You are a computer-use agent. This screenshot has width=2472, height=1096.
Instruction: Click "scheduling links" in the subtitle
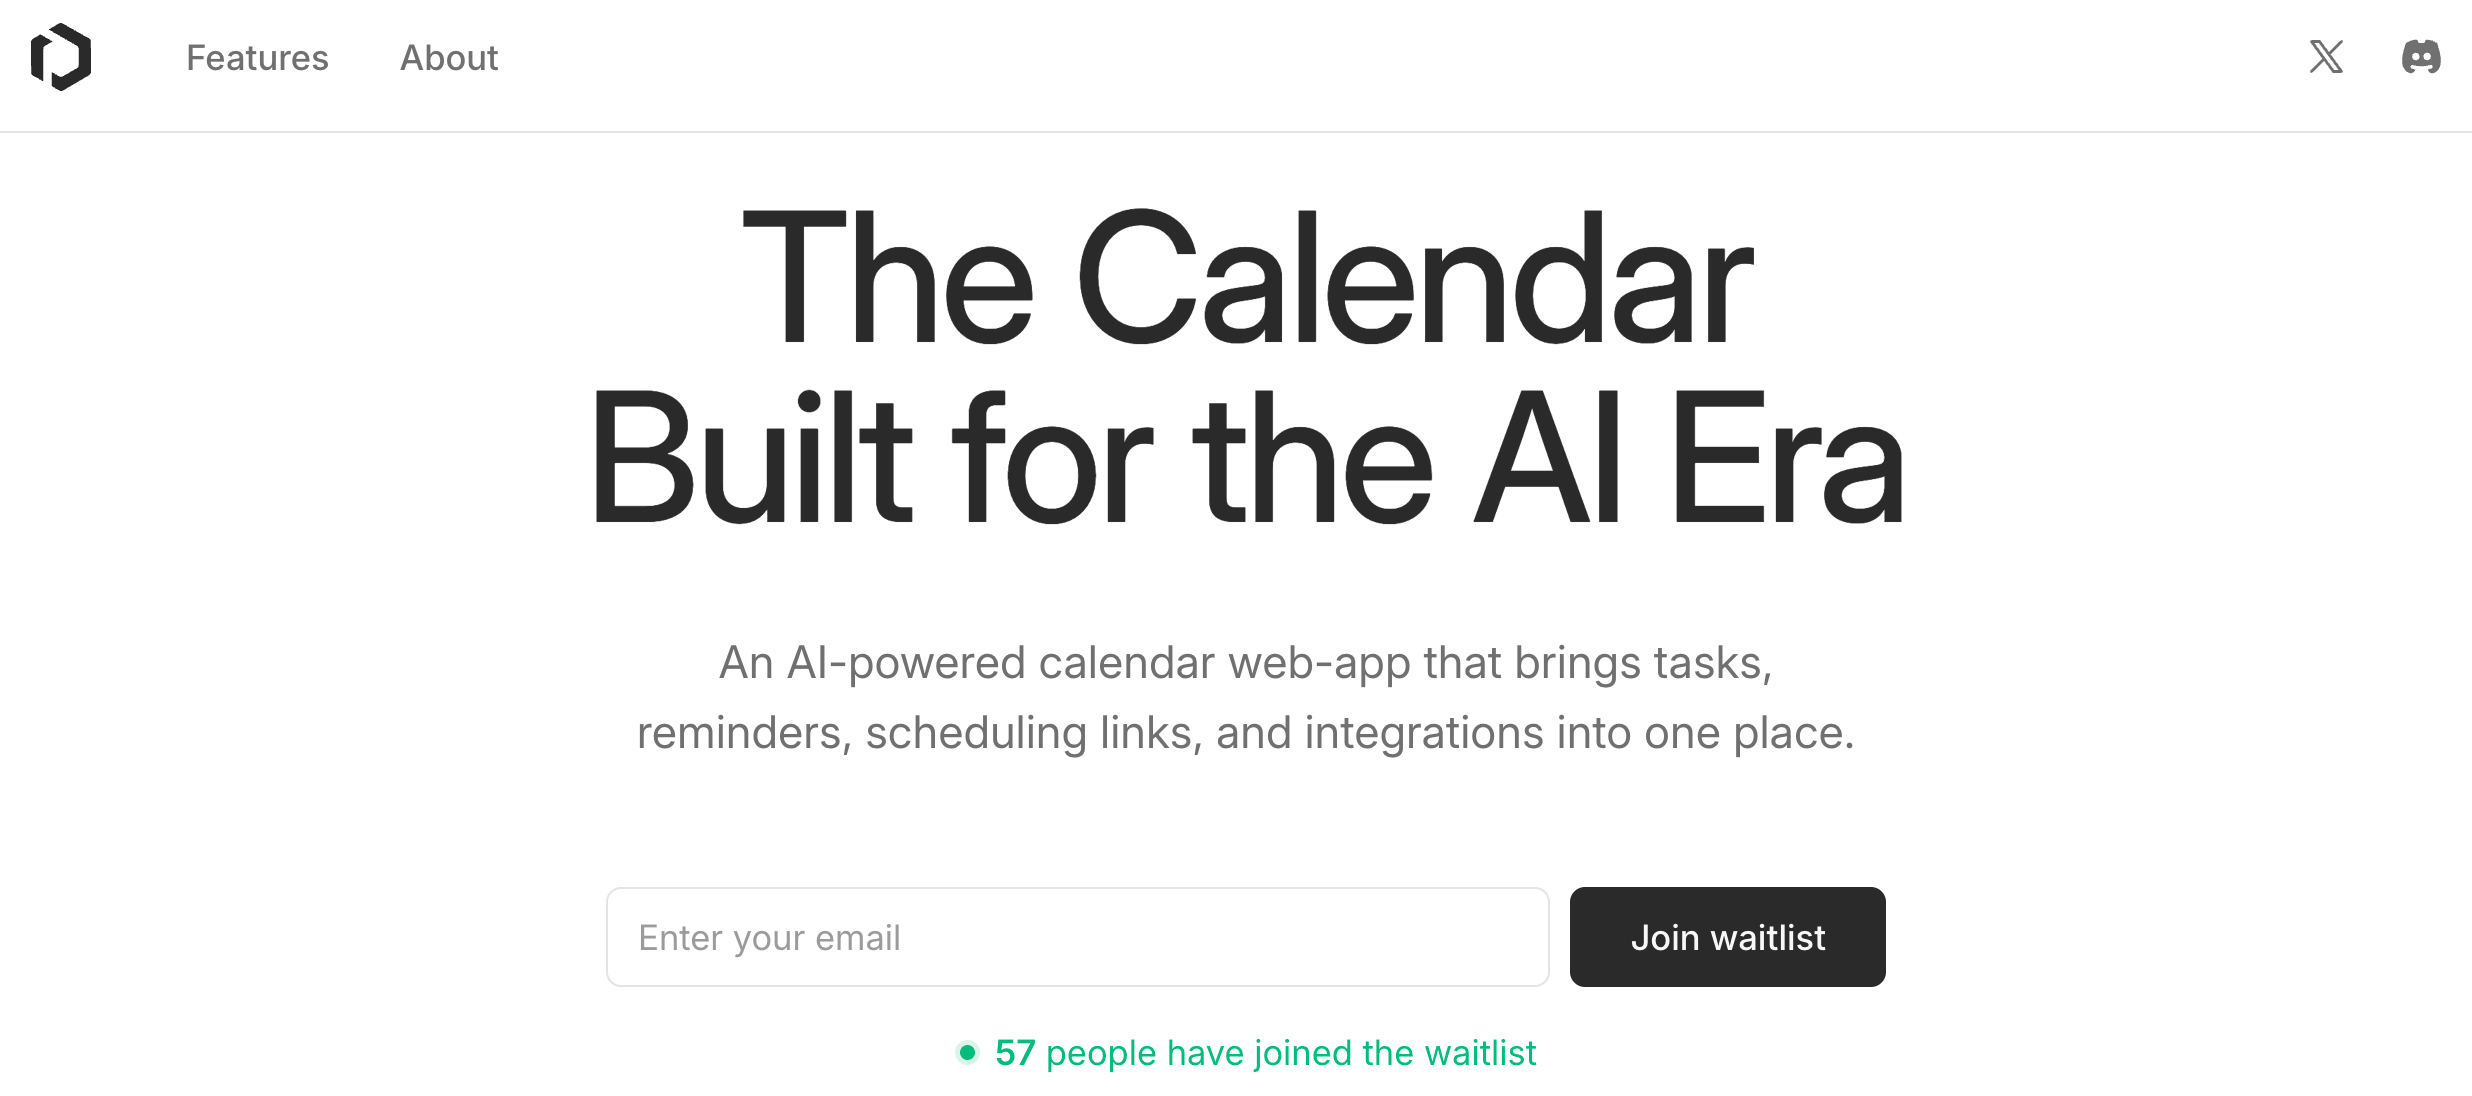coord(1033,733)
